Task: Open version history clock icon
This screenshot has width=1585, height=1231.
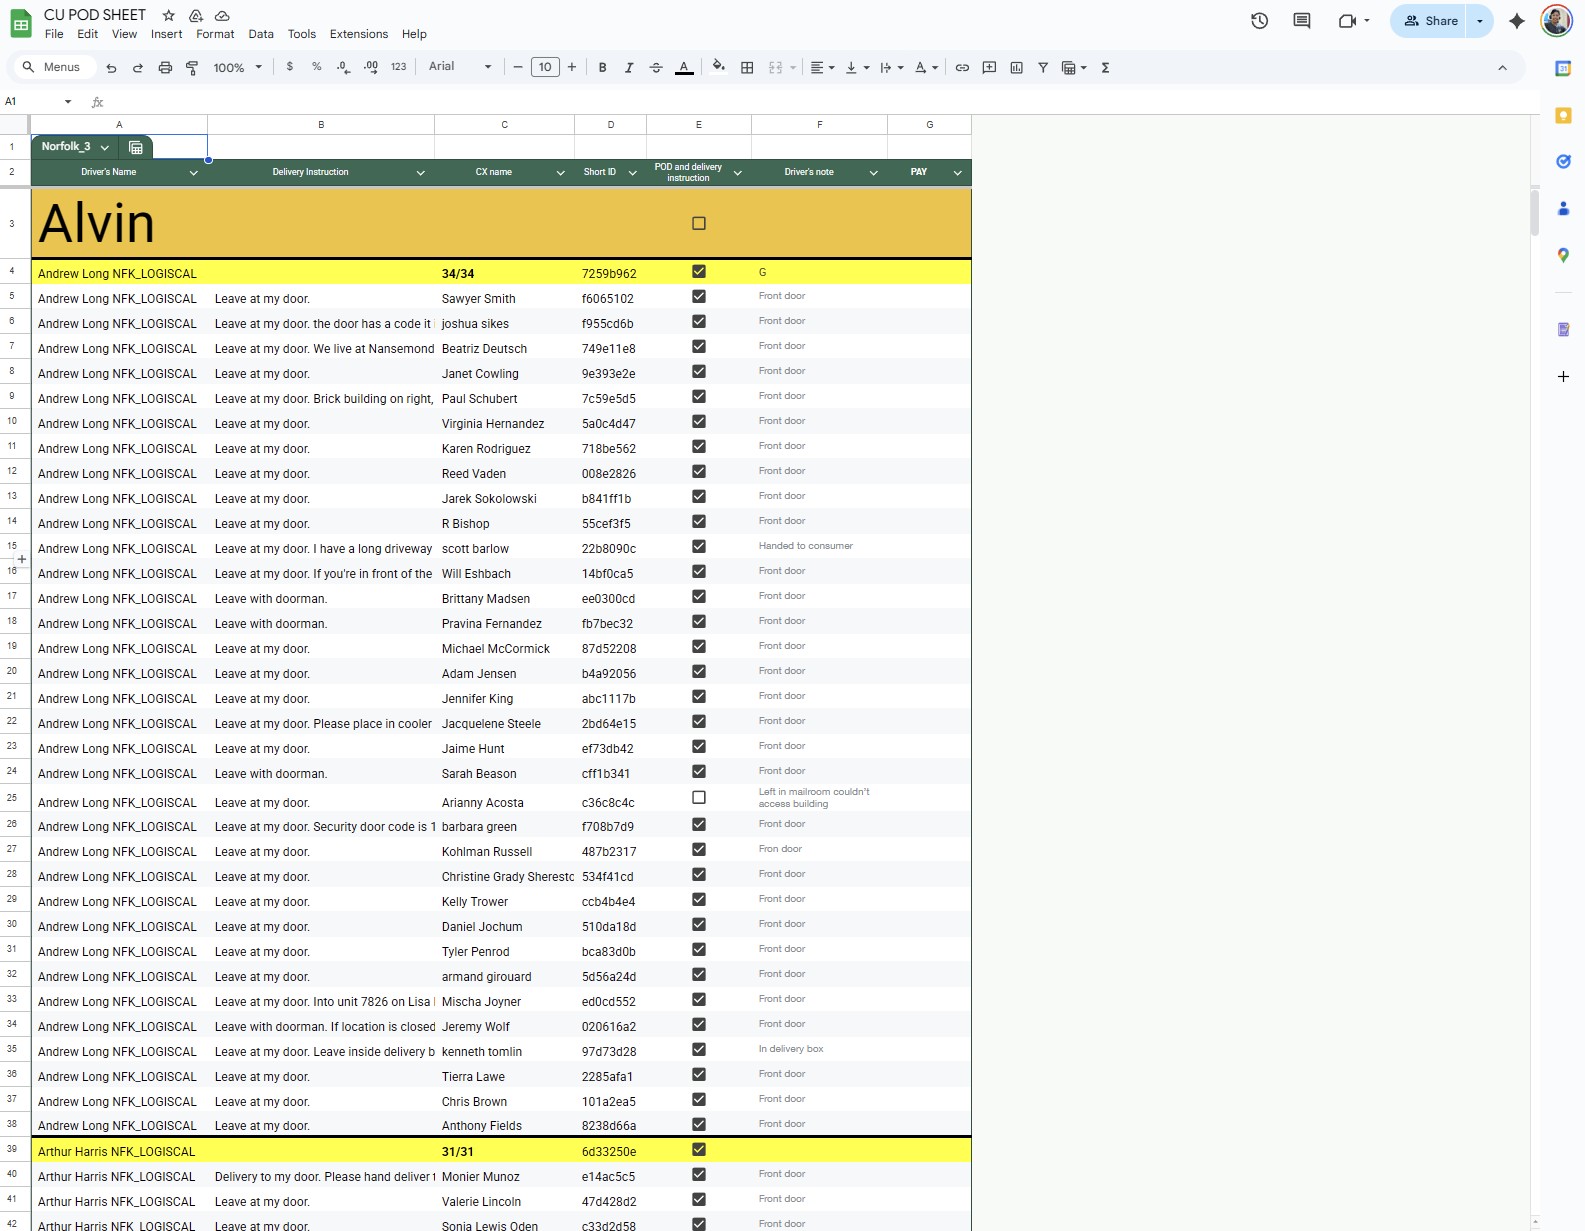Action: tap(1259, 21)
